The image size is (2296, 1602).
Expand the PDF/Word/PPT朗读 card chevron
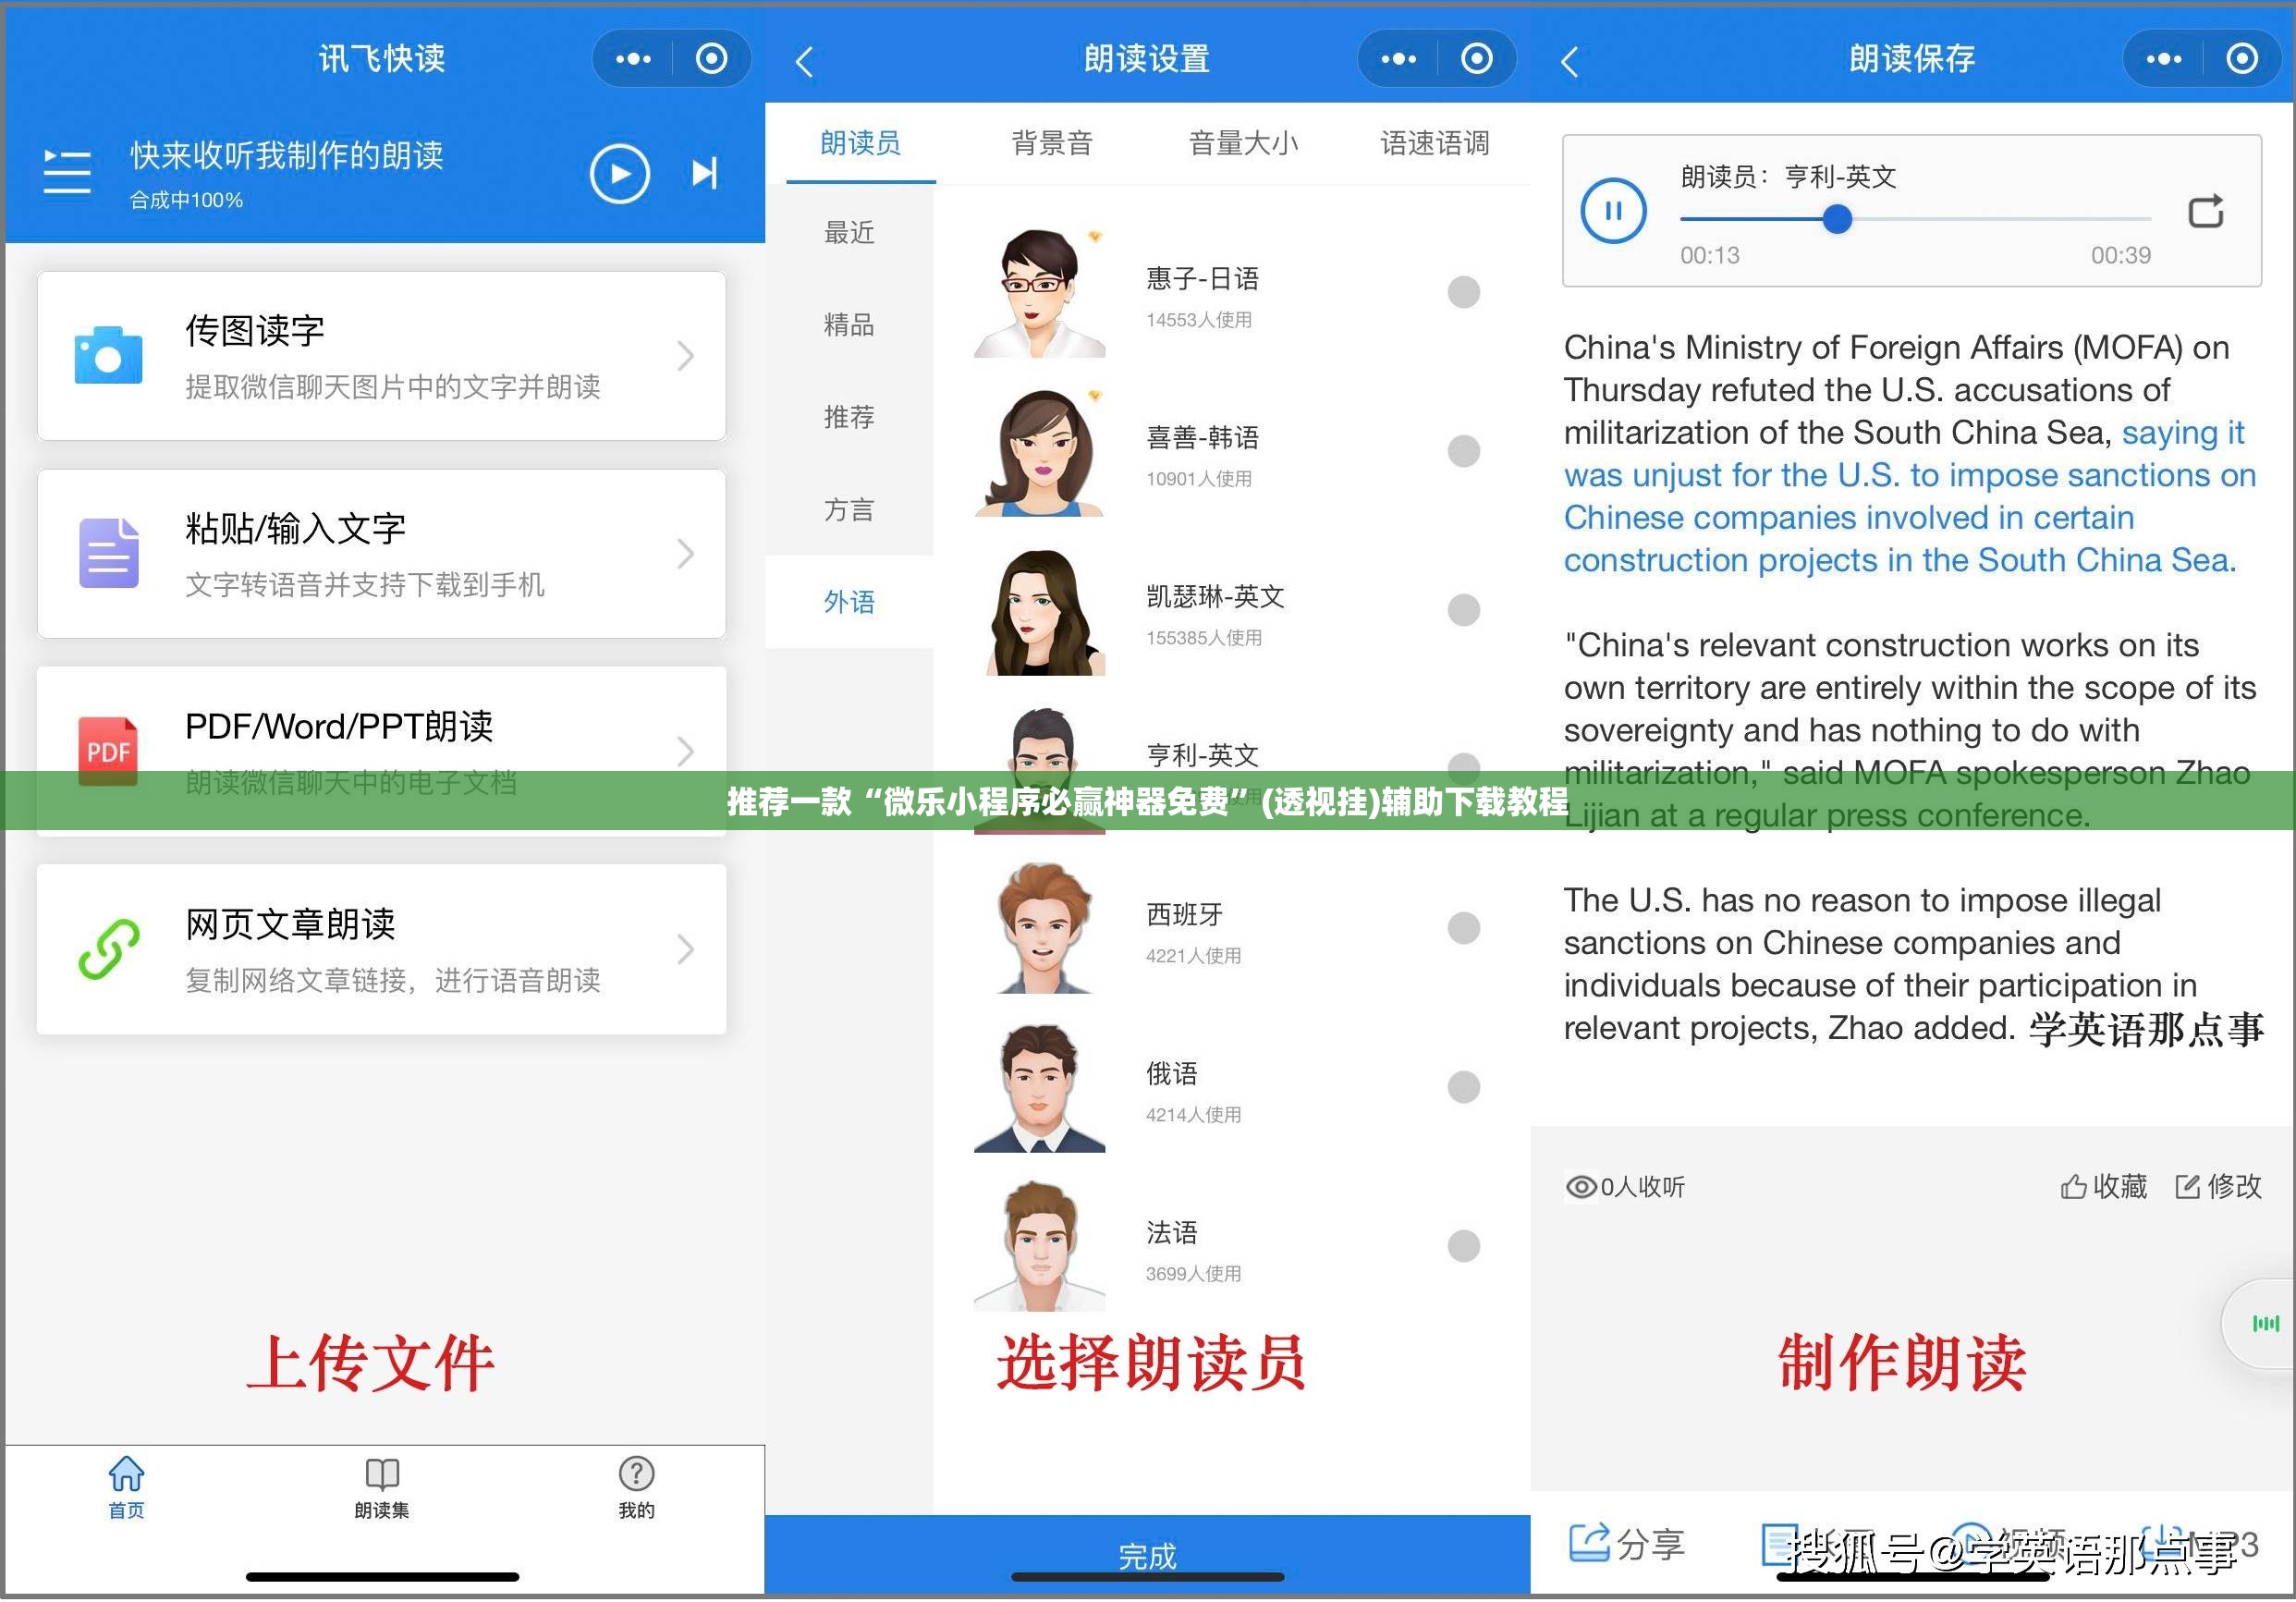tap(685, 751)
